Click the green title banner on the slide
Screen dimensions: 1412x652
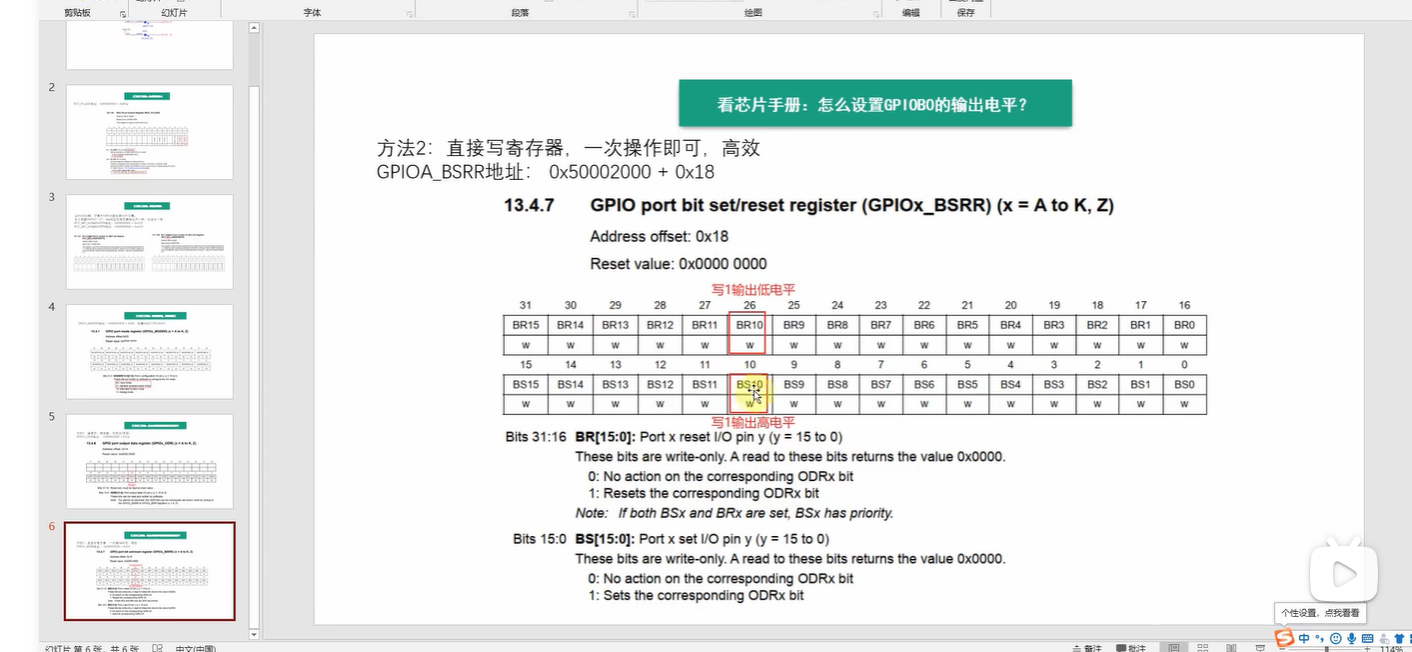pos(875,103)
